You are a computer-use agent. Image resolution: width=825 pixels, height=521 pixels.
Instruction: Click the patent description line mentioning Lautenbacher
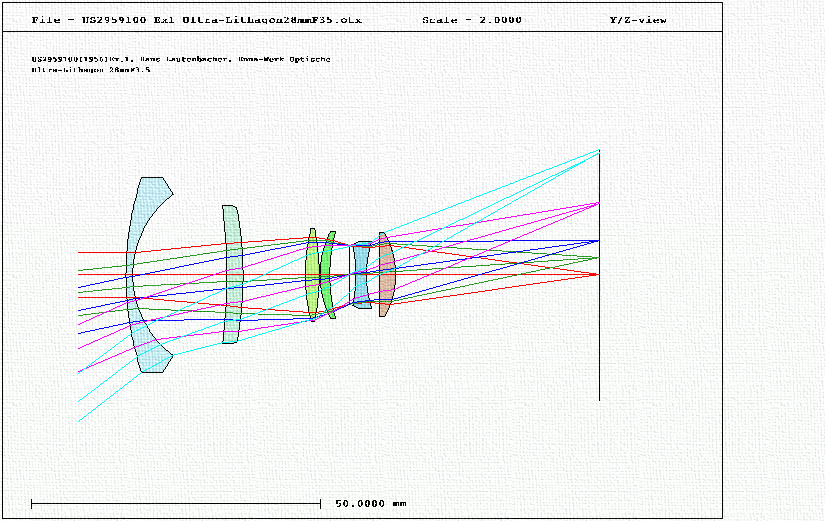[181, 59]
